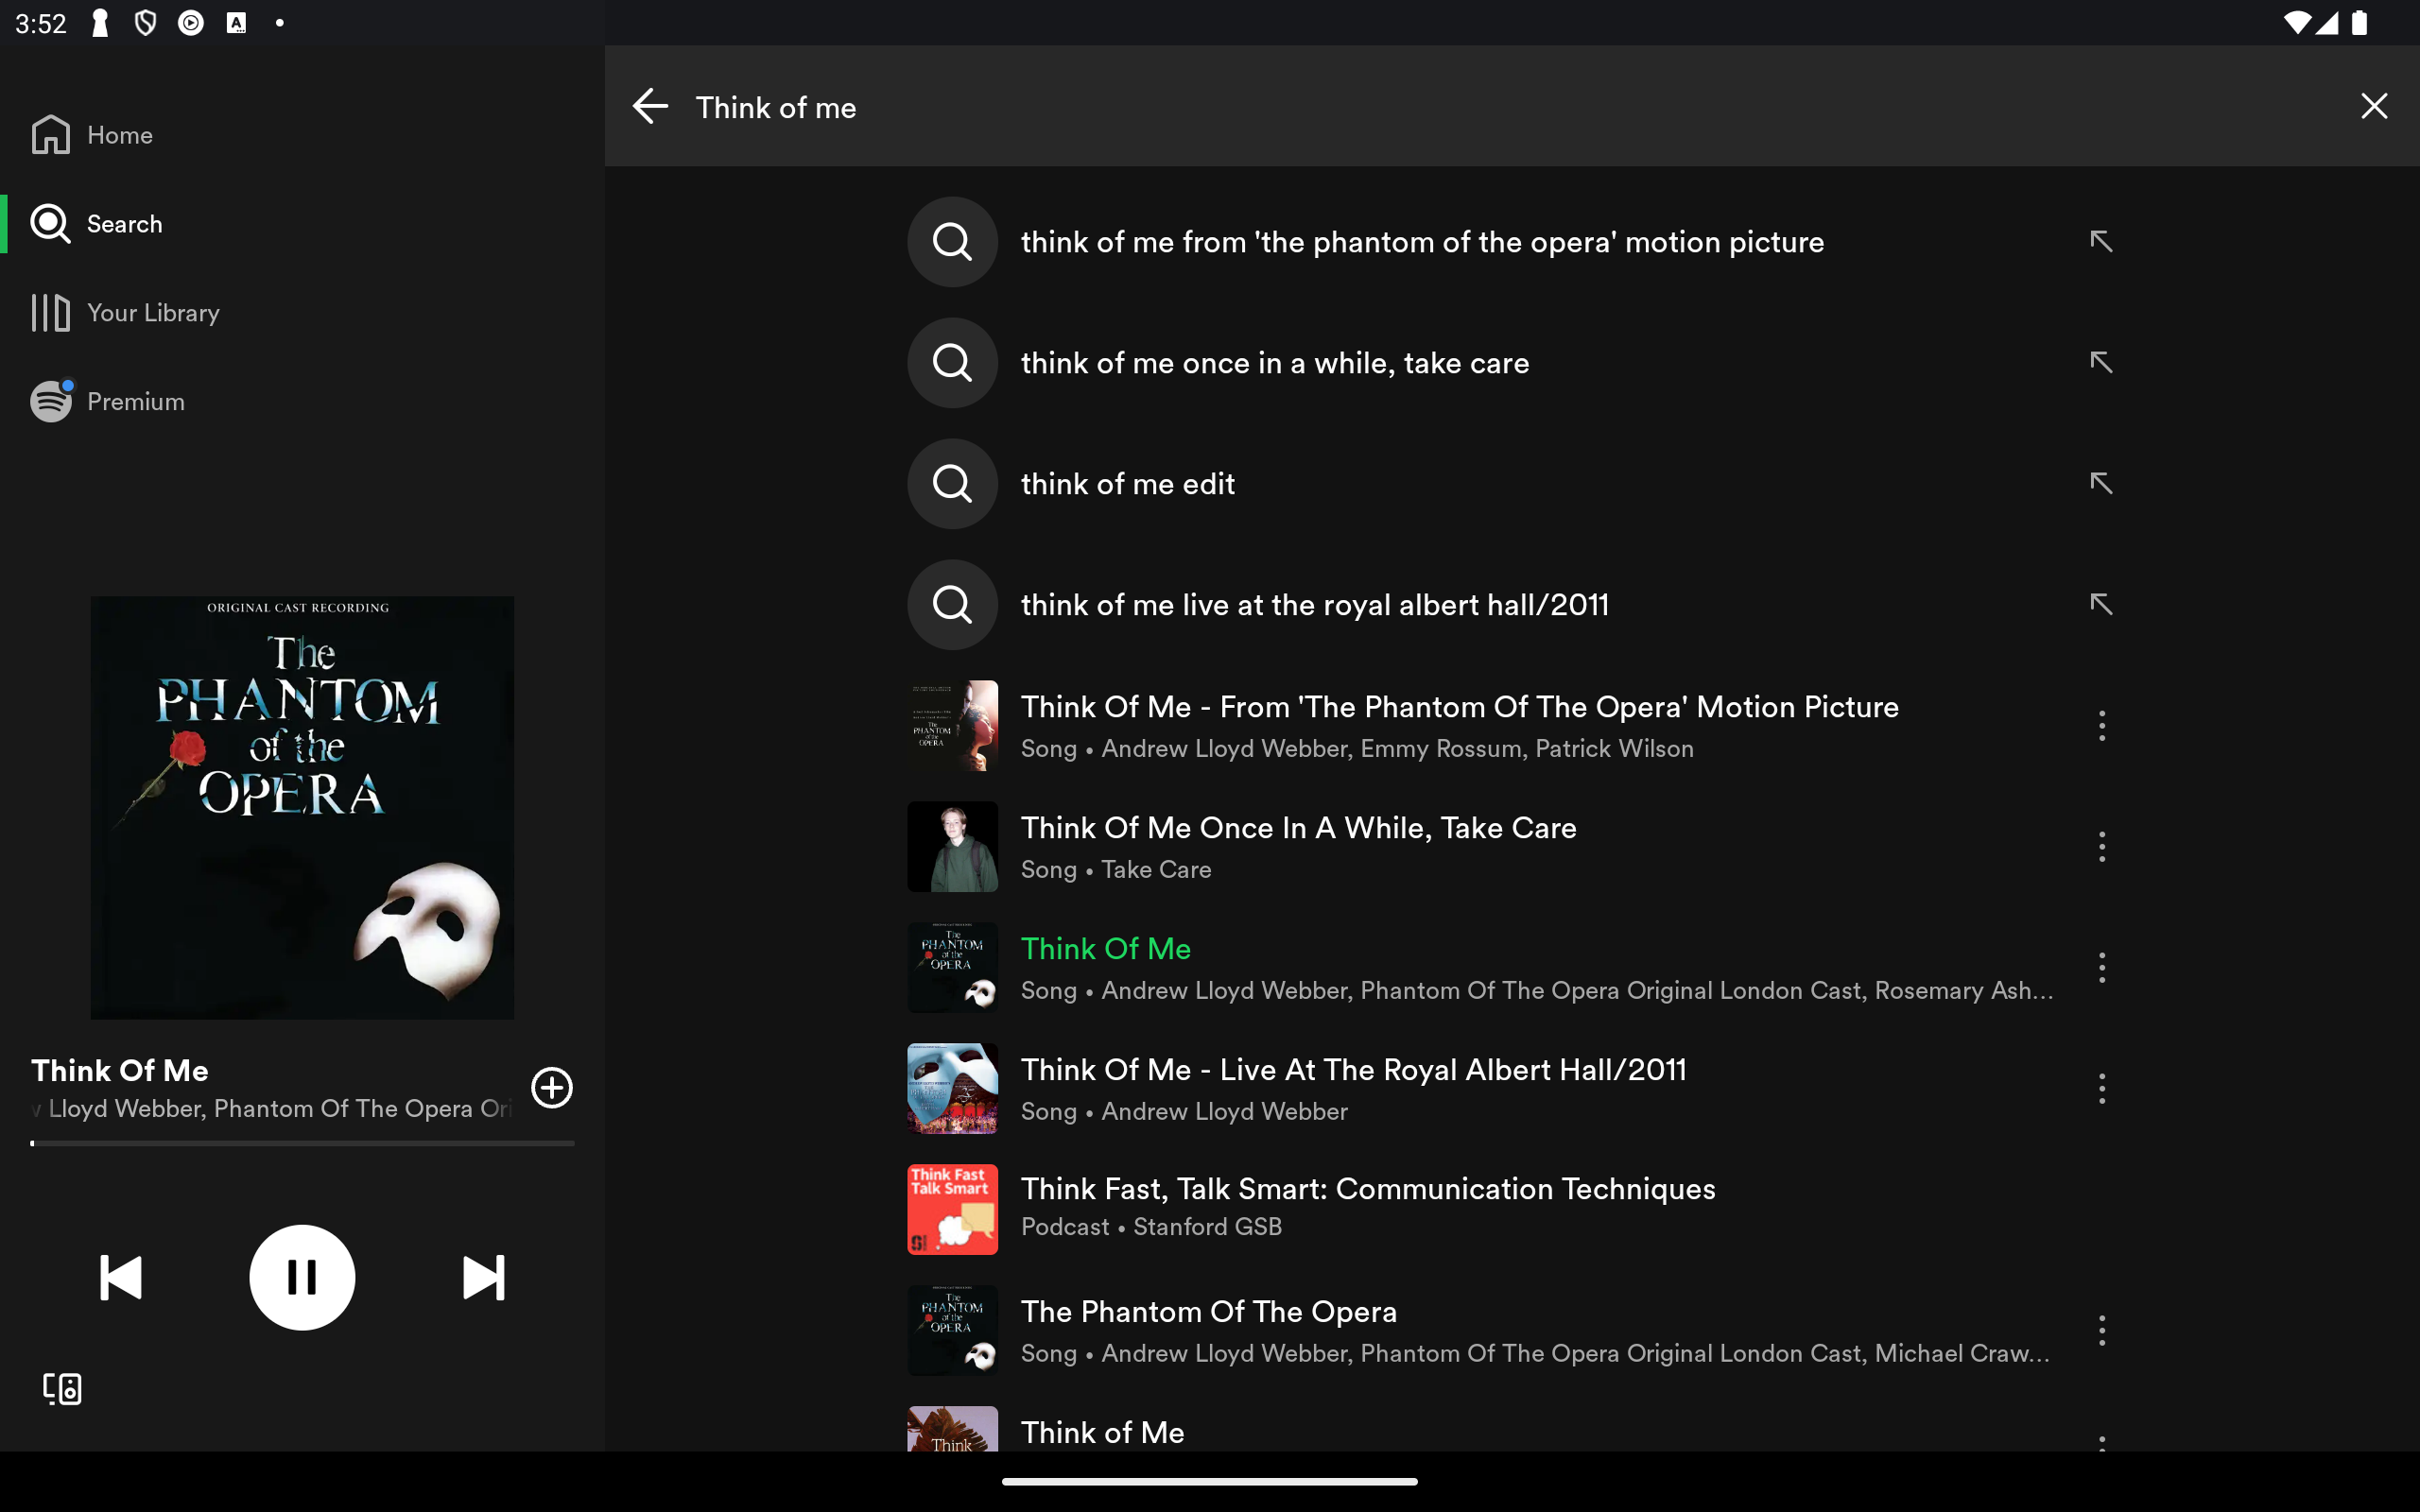Tap the Motion Picture track album art

point(952,726)
